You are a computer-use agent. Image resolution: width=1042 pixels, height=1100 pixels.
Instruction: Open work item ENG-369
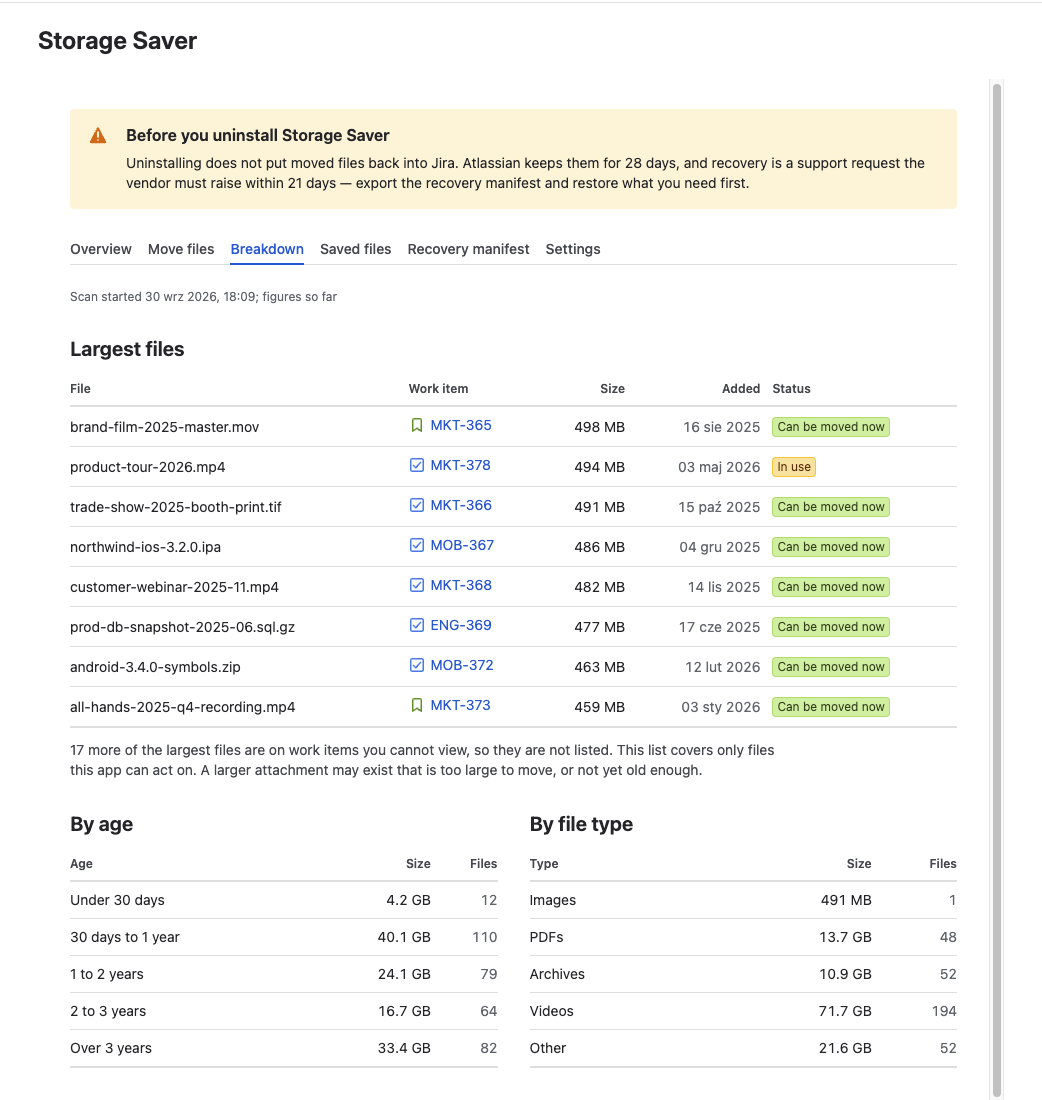click(x=461, y=625)
